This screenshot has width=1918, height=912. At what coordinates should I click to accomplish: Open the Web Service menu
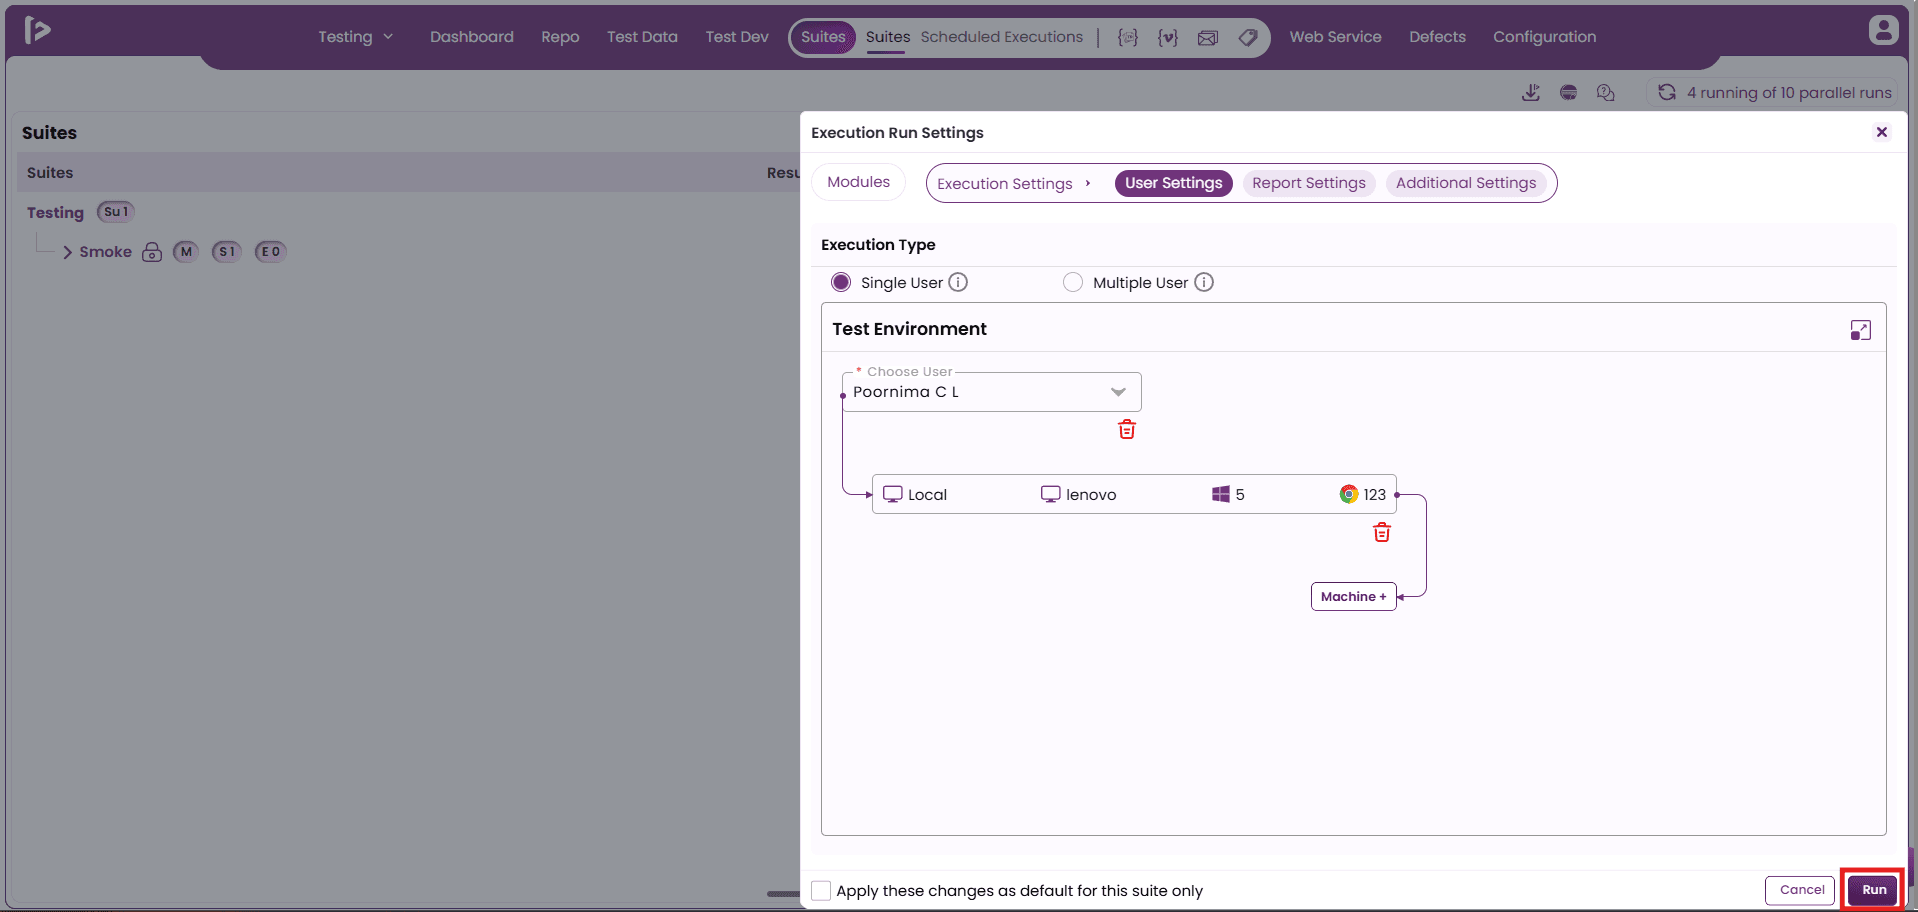tap(1335, 37)
